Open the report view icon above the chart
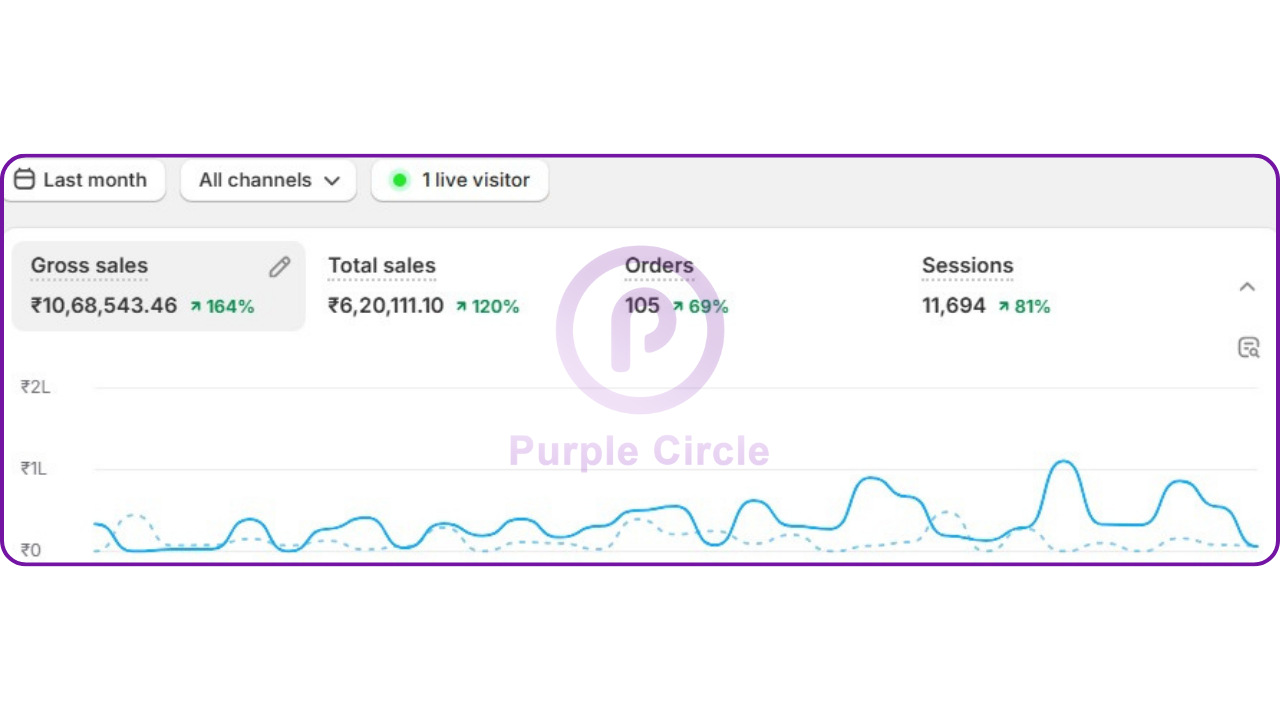 coord(1248,348)
